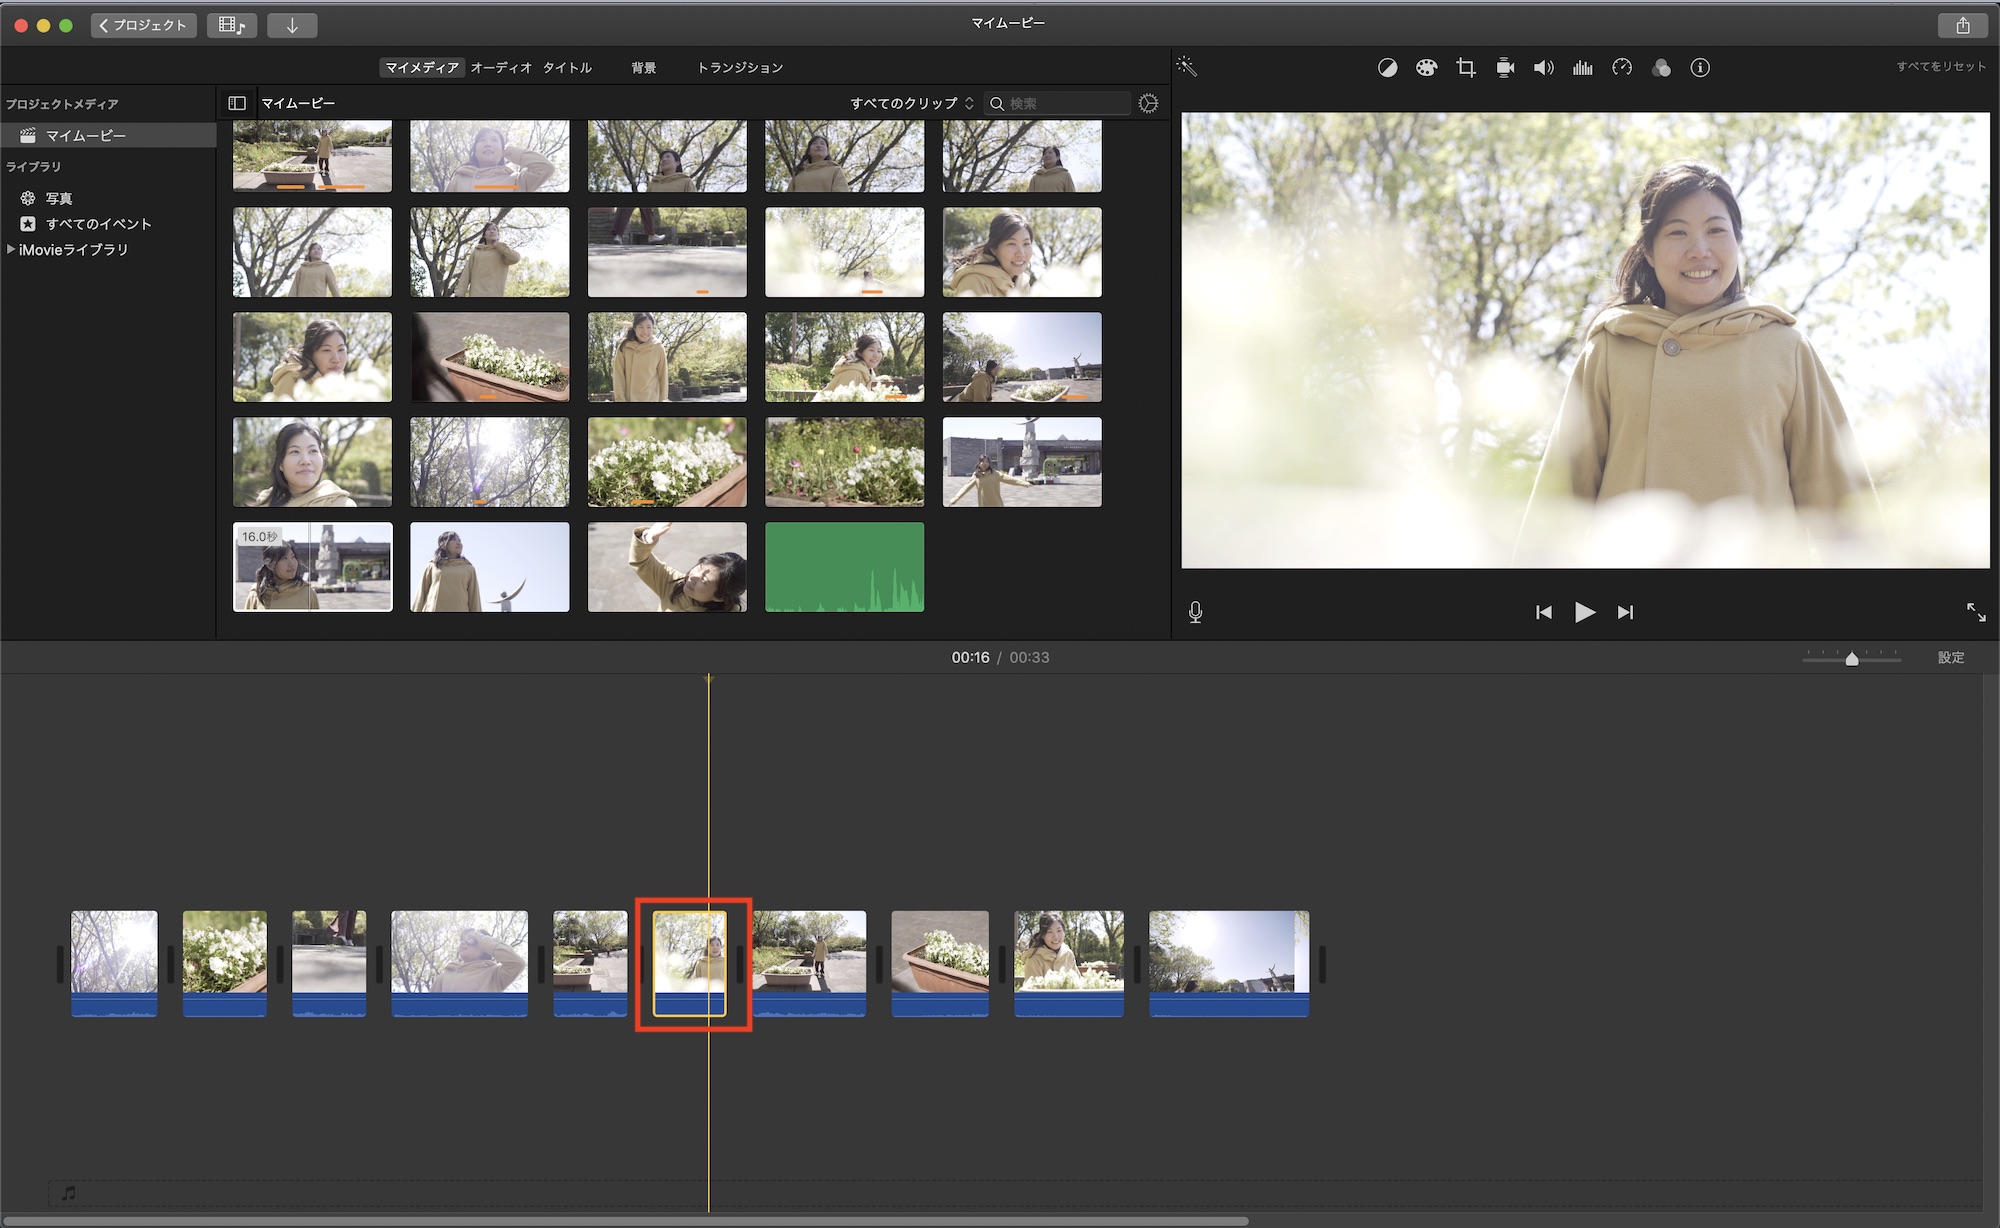Screen dimensions: 2000x1228
Task: Open the noise reduction equalizer icon
Action: [1583, 68]
